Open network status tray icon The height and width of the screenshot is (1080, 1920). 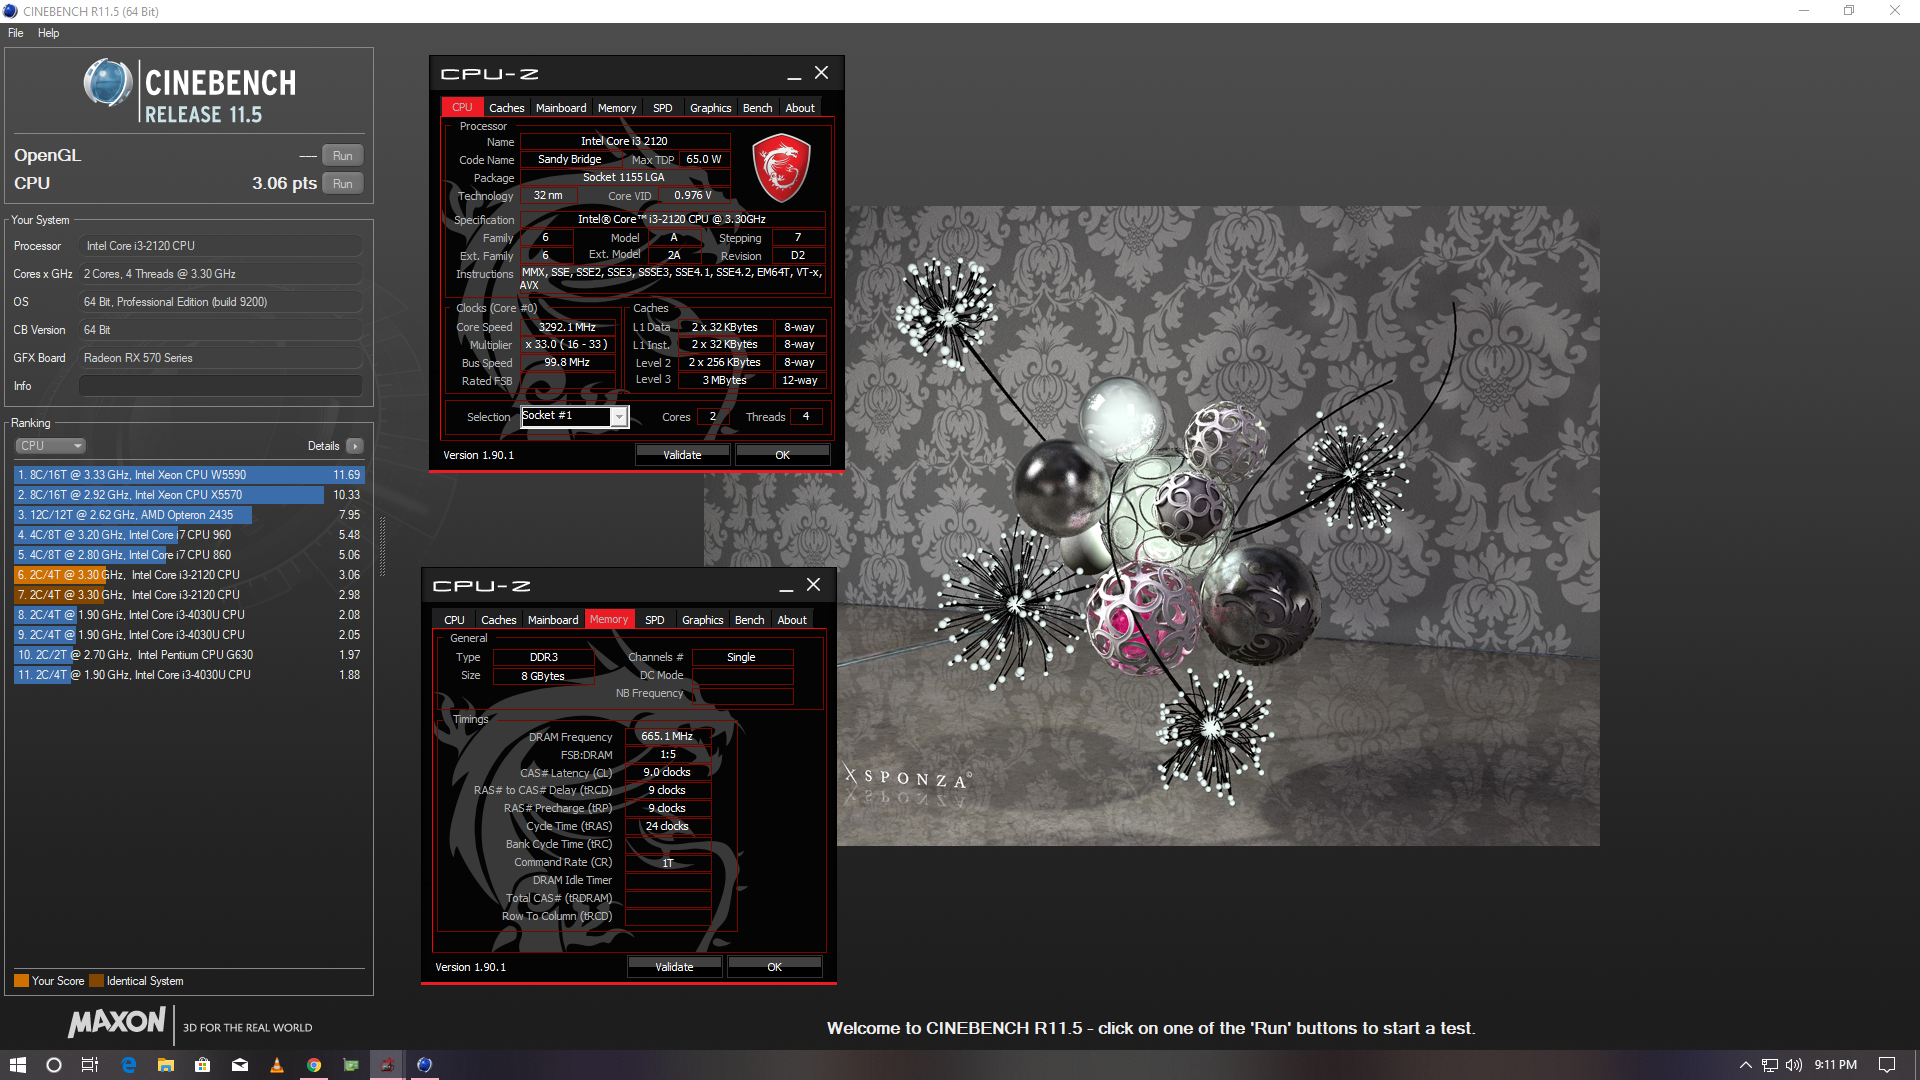[1770, 1065]
